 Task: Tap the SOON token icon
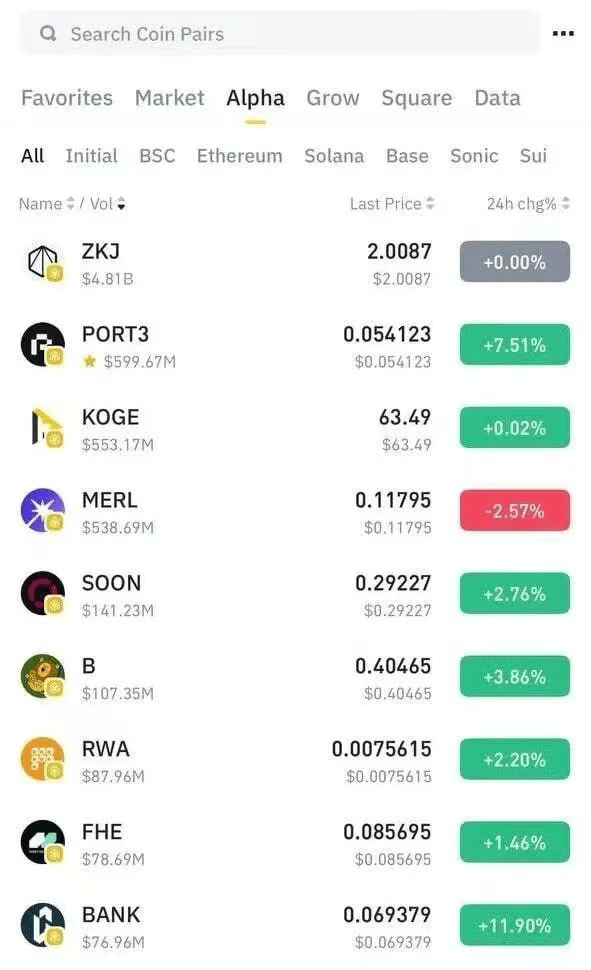pos(43,593)
